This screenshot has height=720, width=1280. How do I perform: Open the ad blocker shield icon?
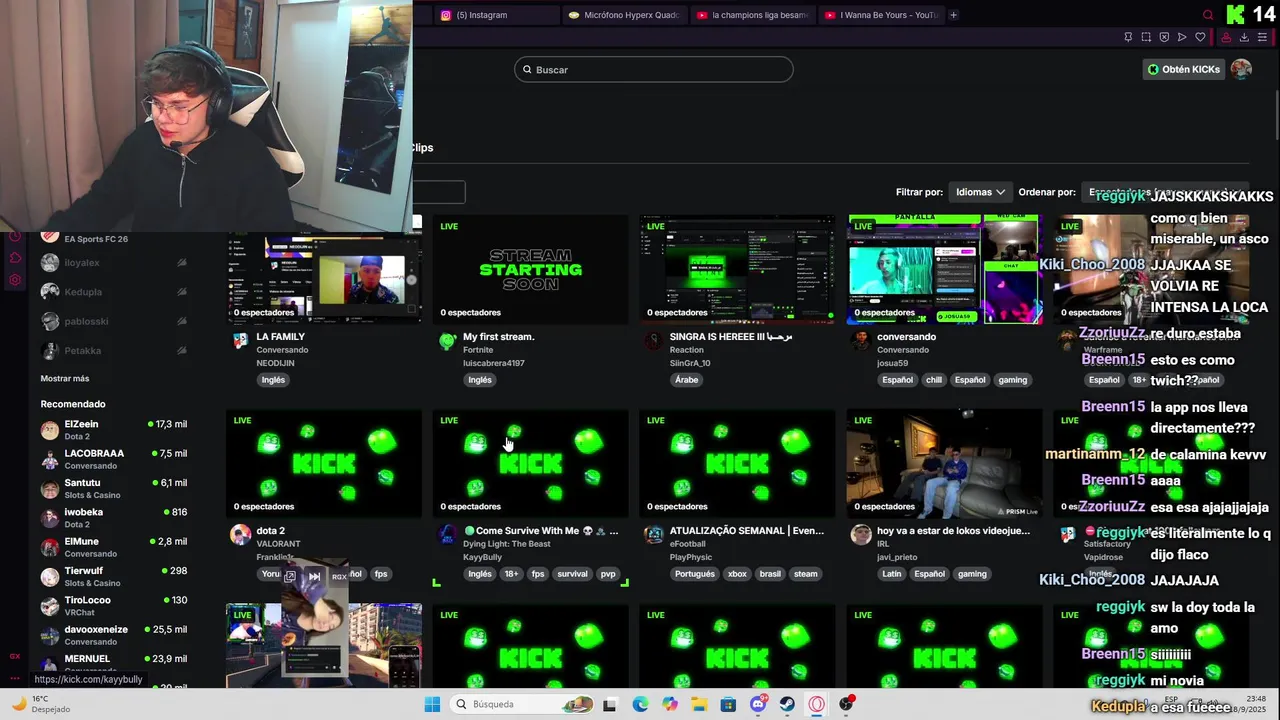pos(1164,37)
